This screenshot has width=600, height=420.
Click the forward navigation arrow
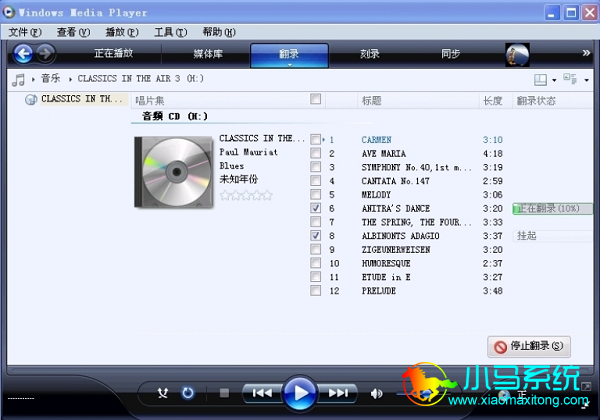pos(46,54)
